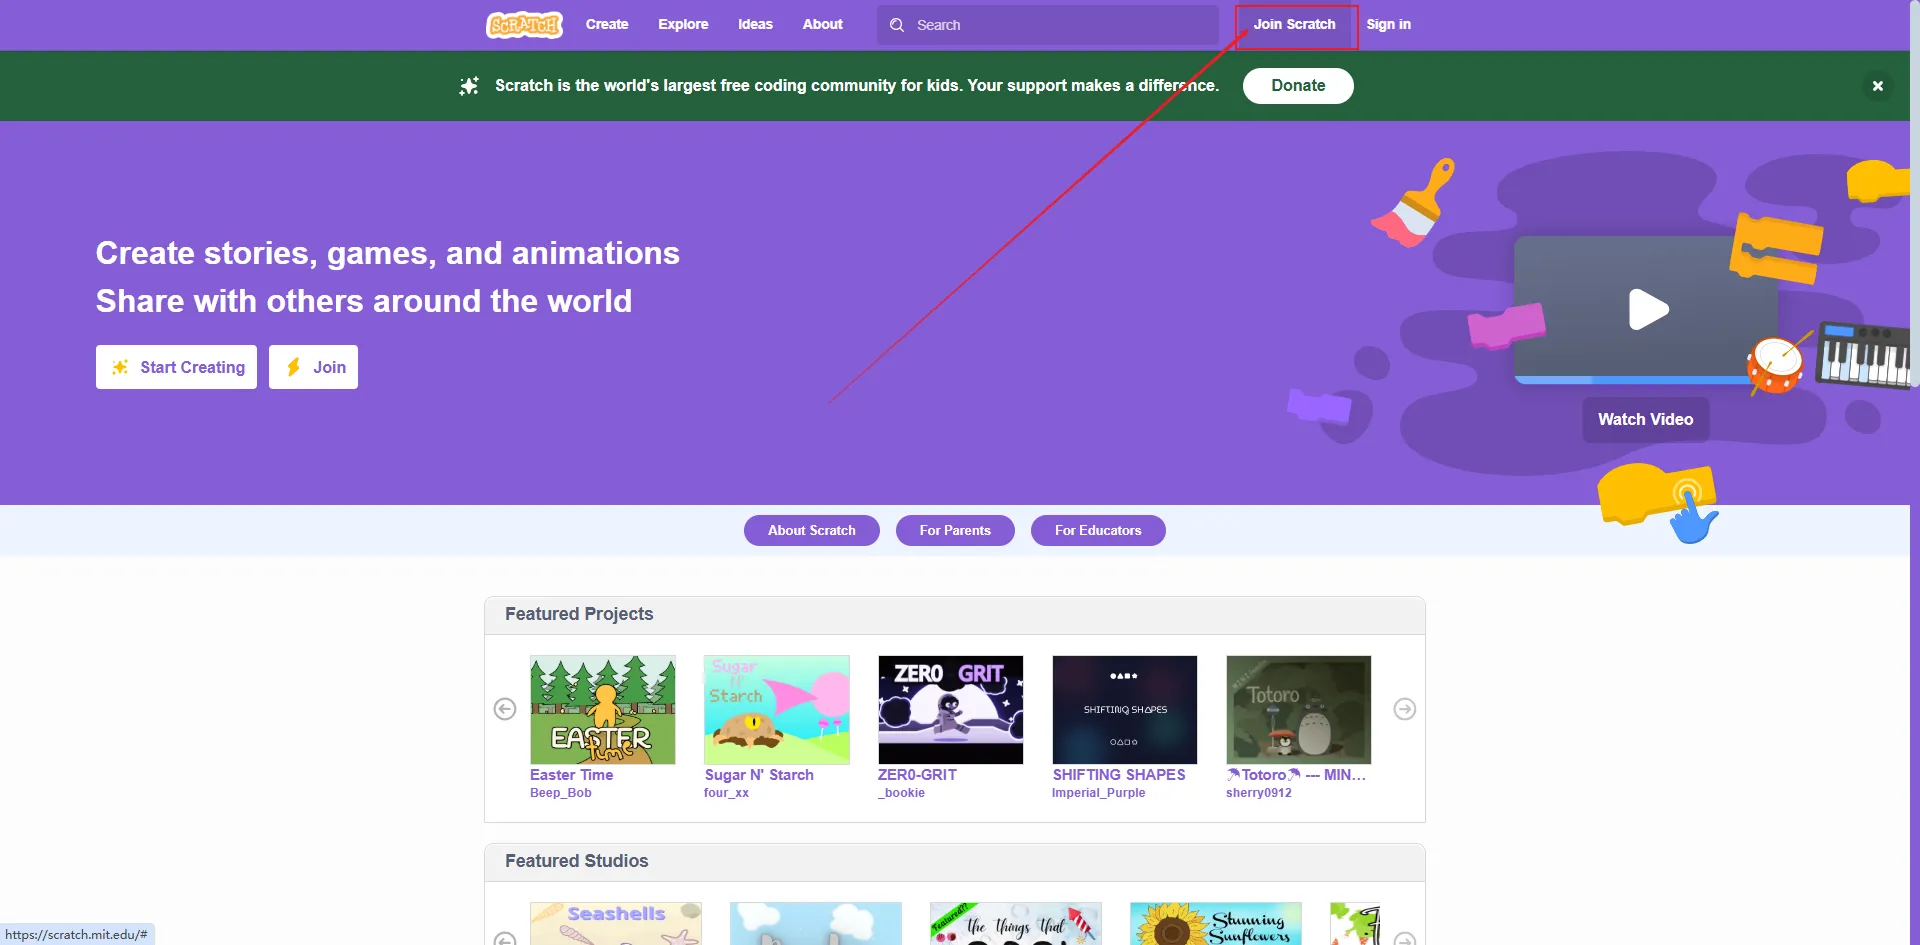Click the Featured Projects heading
Screen dimensions: 1920x945
pos(579,614)
